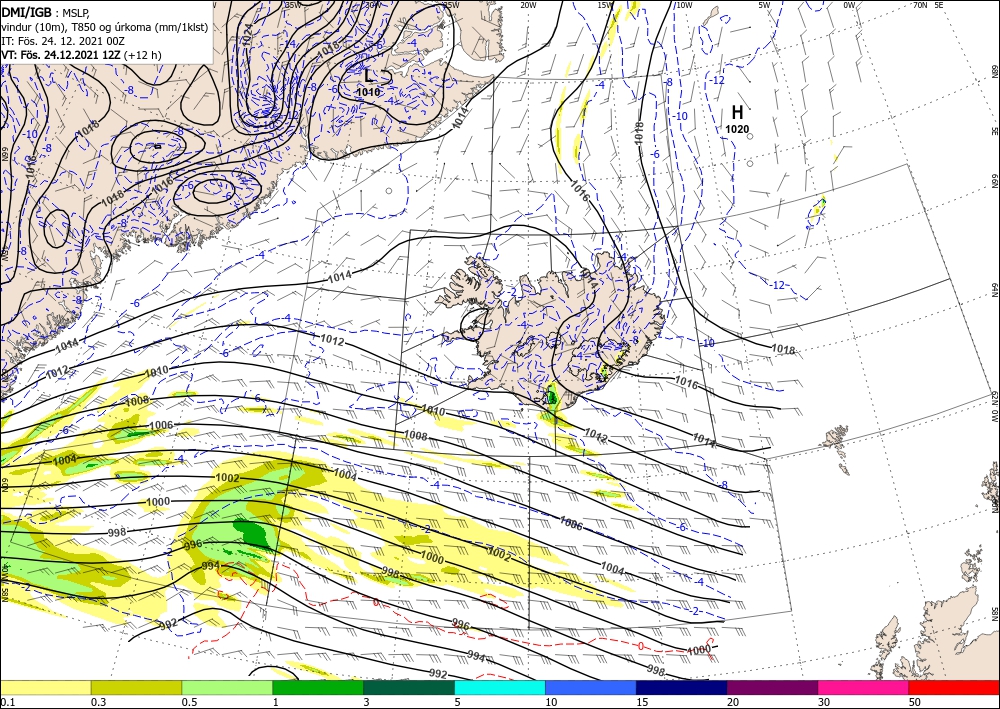Click the 'vindur (10m), T850 og úrkoma' line

(x=105, y=27)
